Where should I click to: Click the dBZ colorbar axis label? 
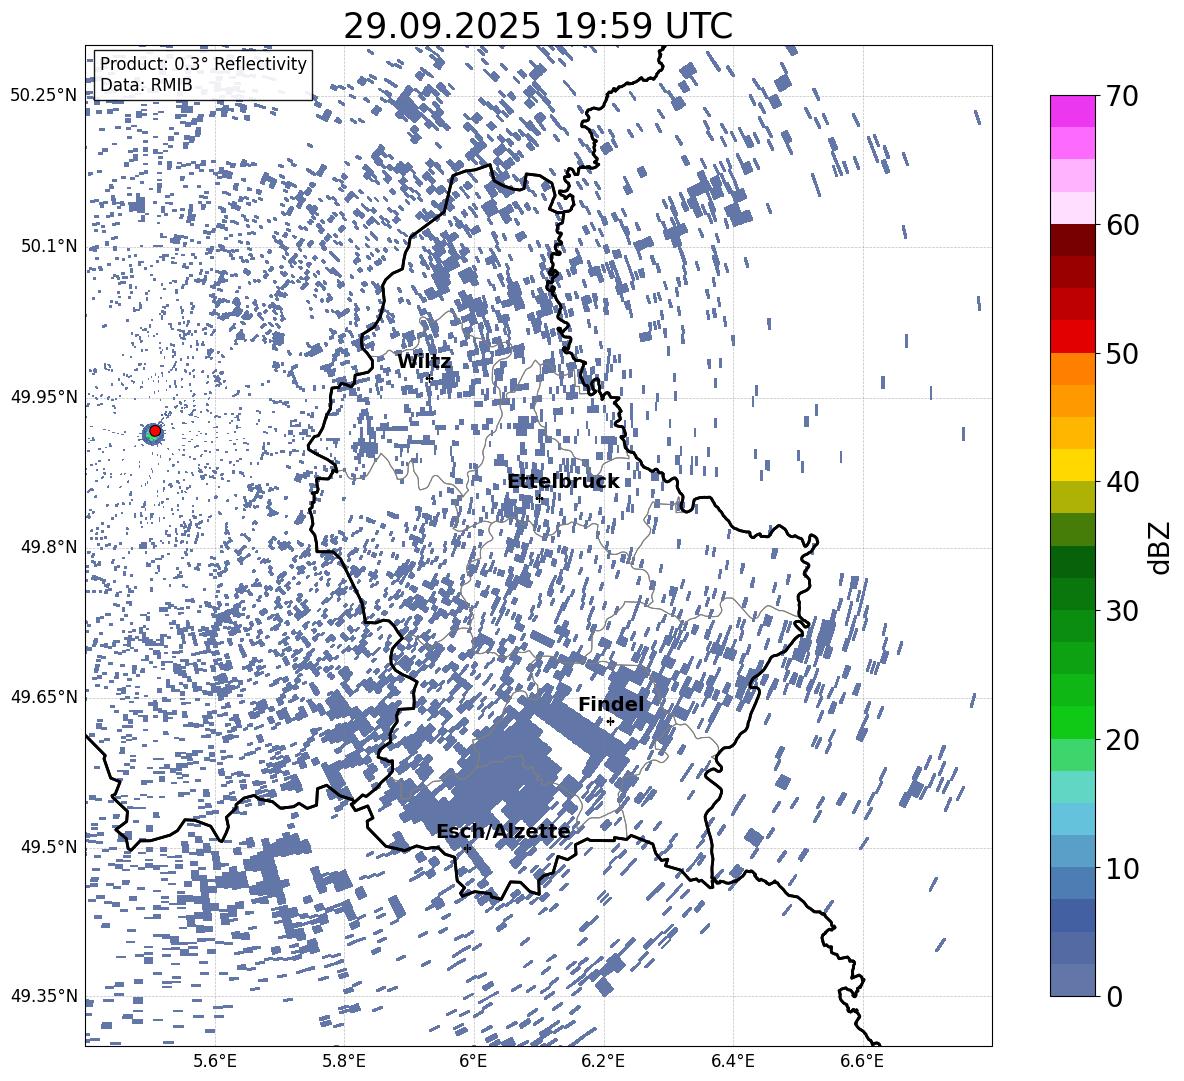1161,547
